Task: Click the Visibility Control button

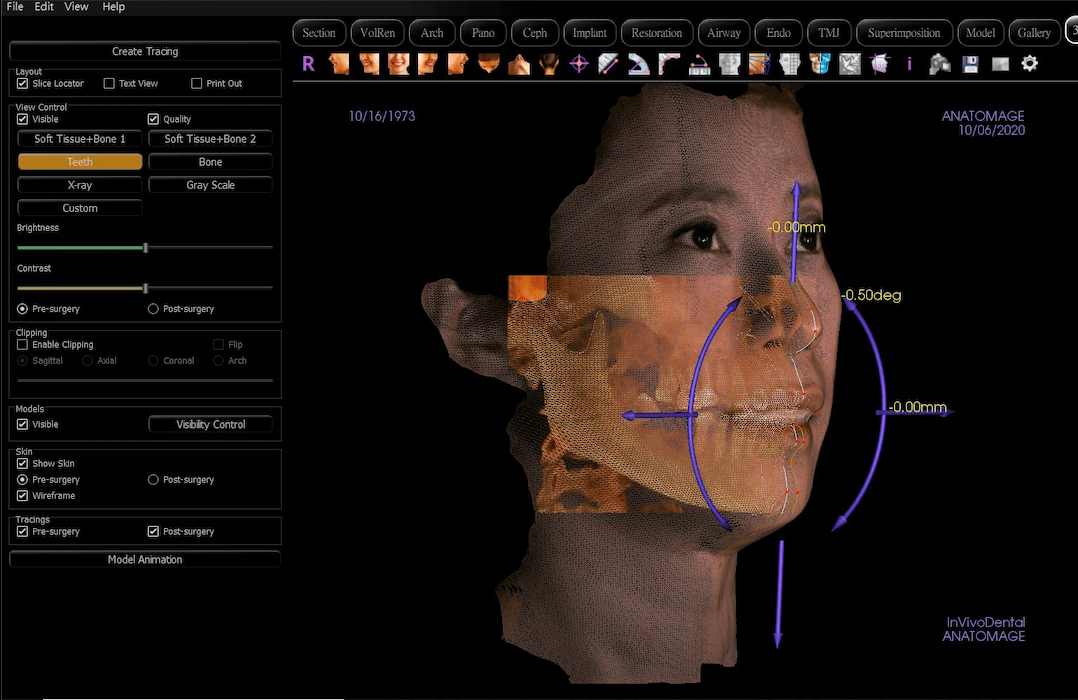Action: 210,424
